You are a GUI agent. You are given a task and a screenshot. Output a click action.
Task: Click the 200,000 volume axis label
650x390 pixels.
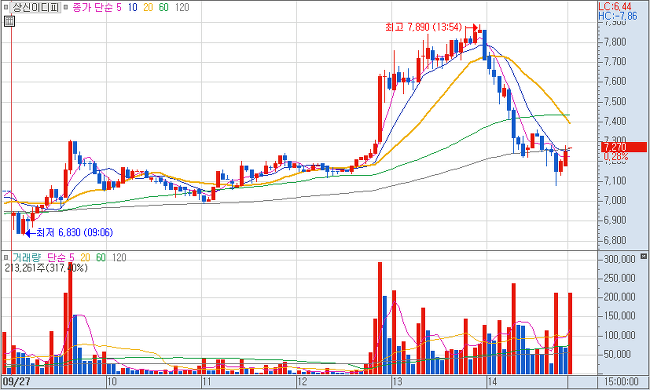point(619,297)
